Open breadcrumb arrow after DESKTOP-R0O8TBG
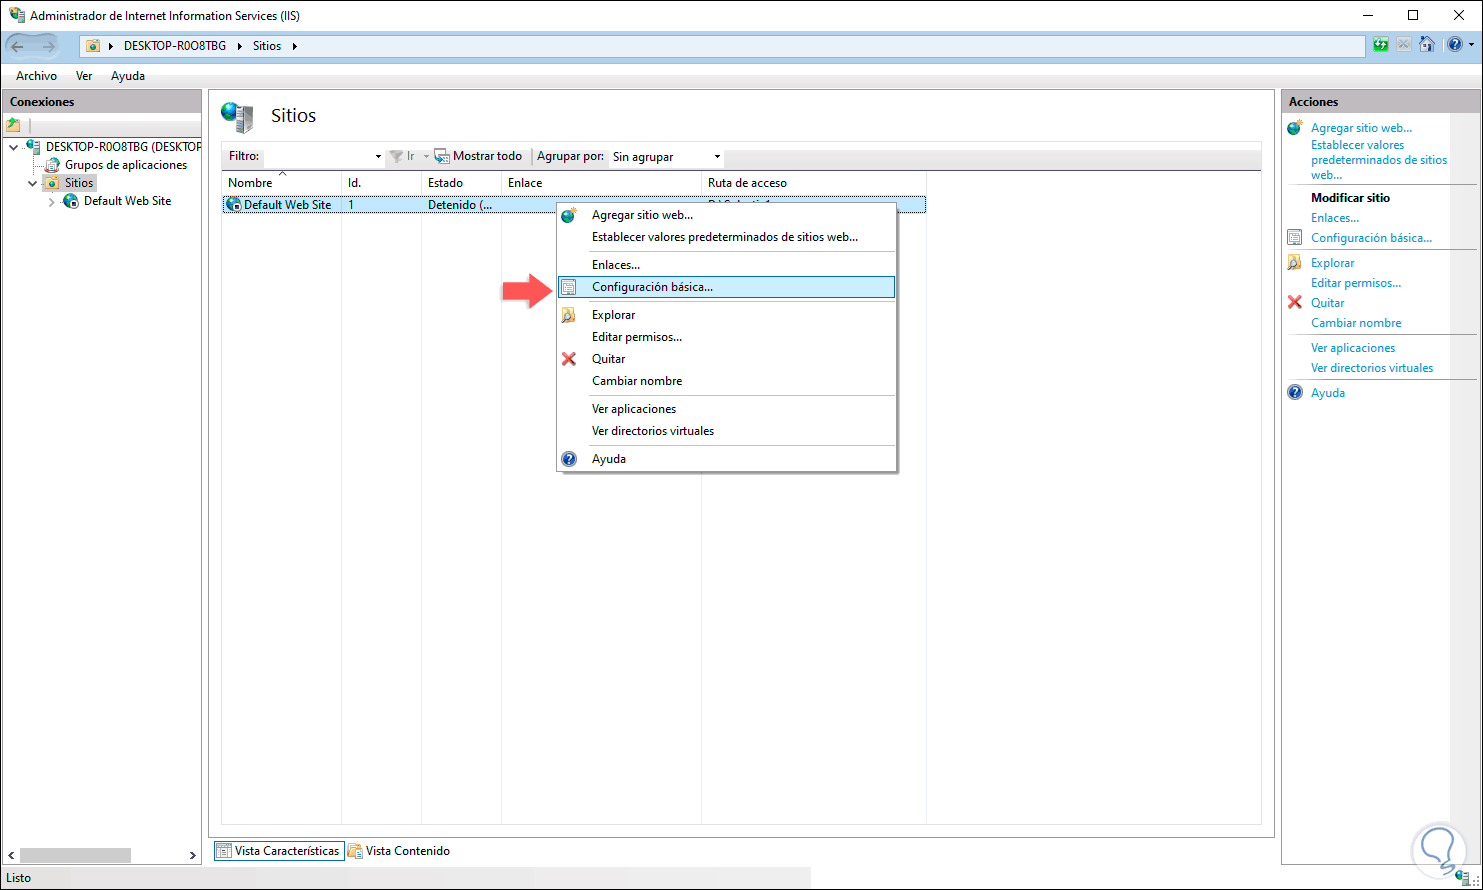Screen dimensions: 1483x890 pos(241,46)
